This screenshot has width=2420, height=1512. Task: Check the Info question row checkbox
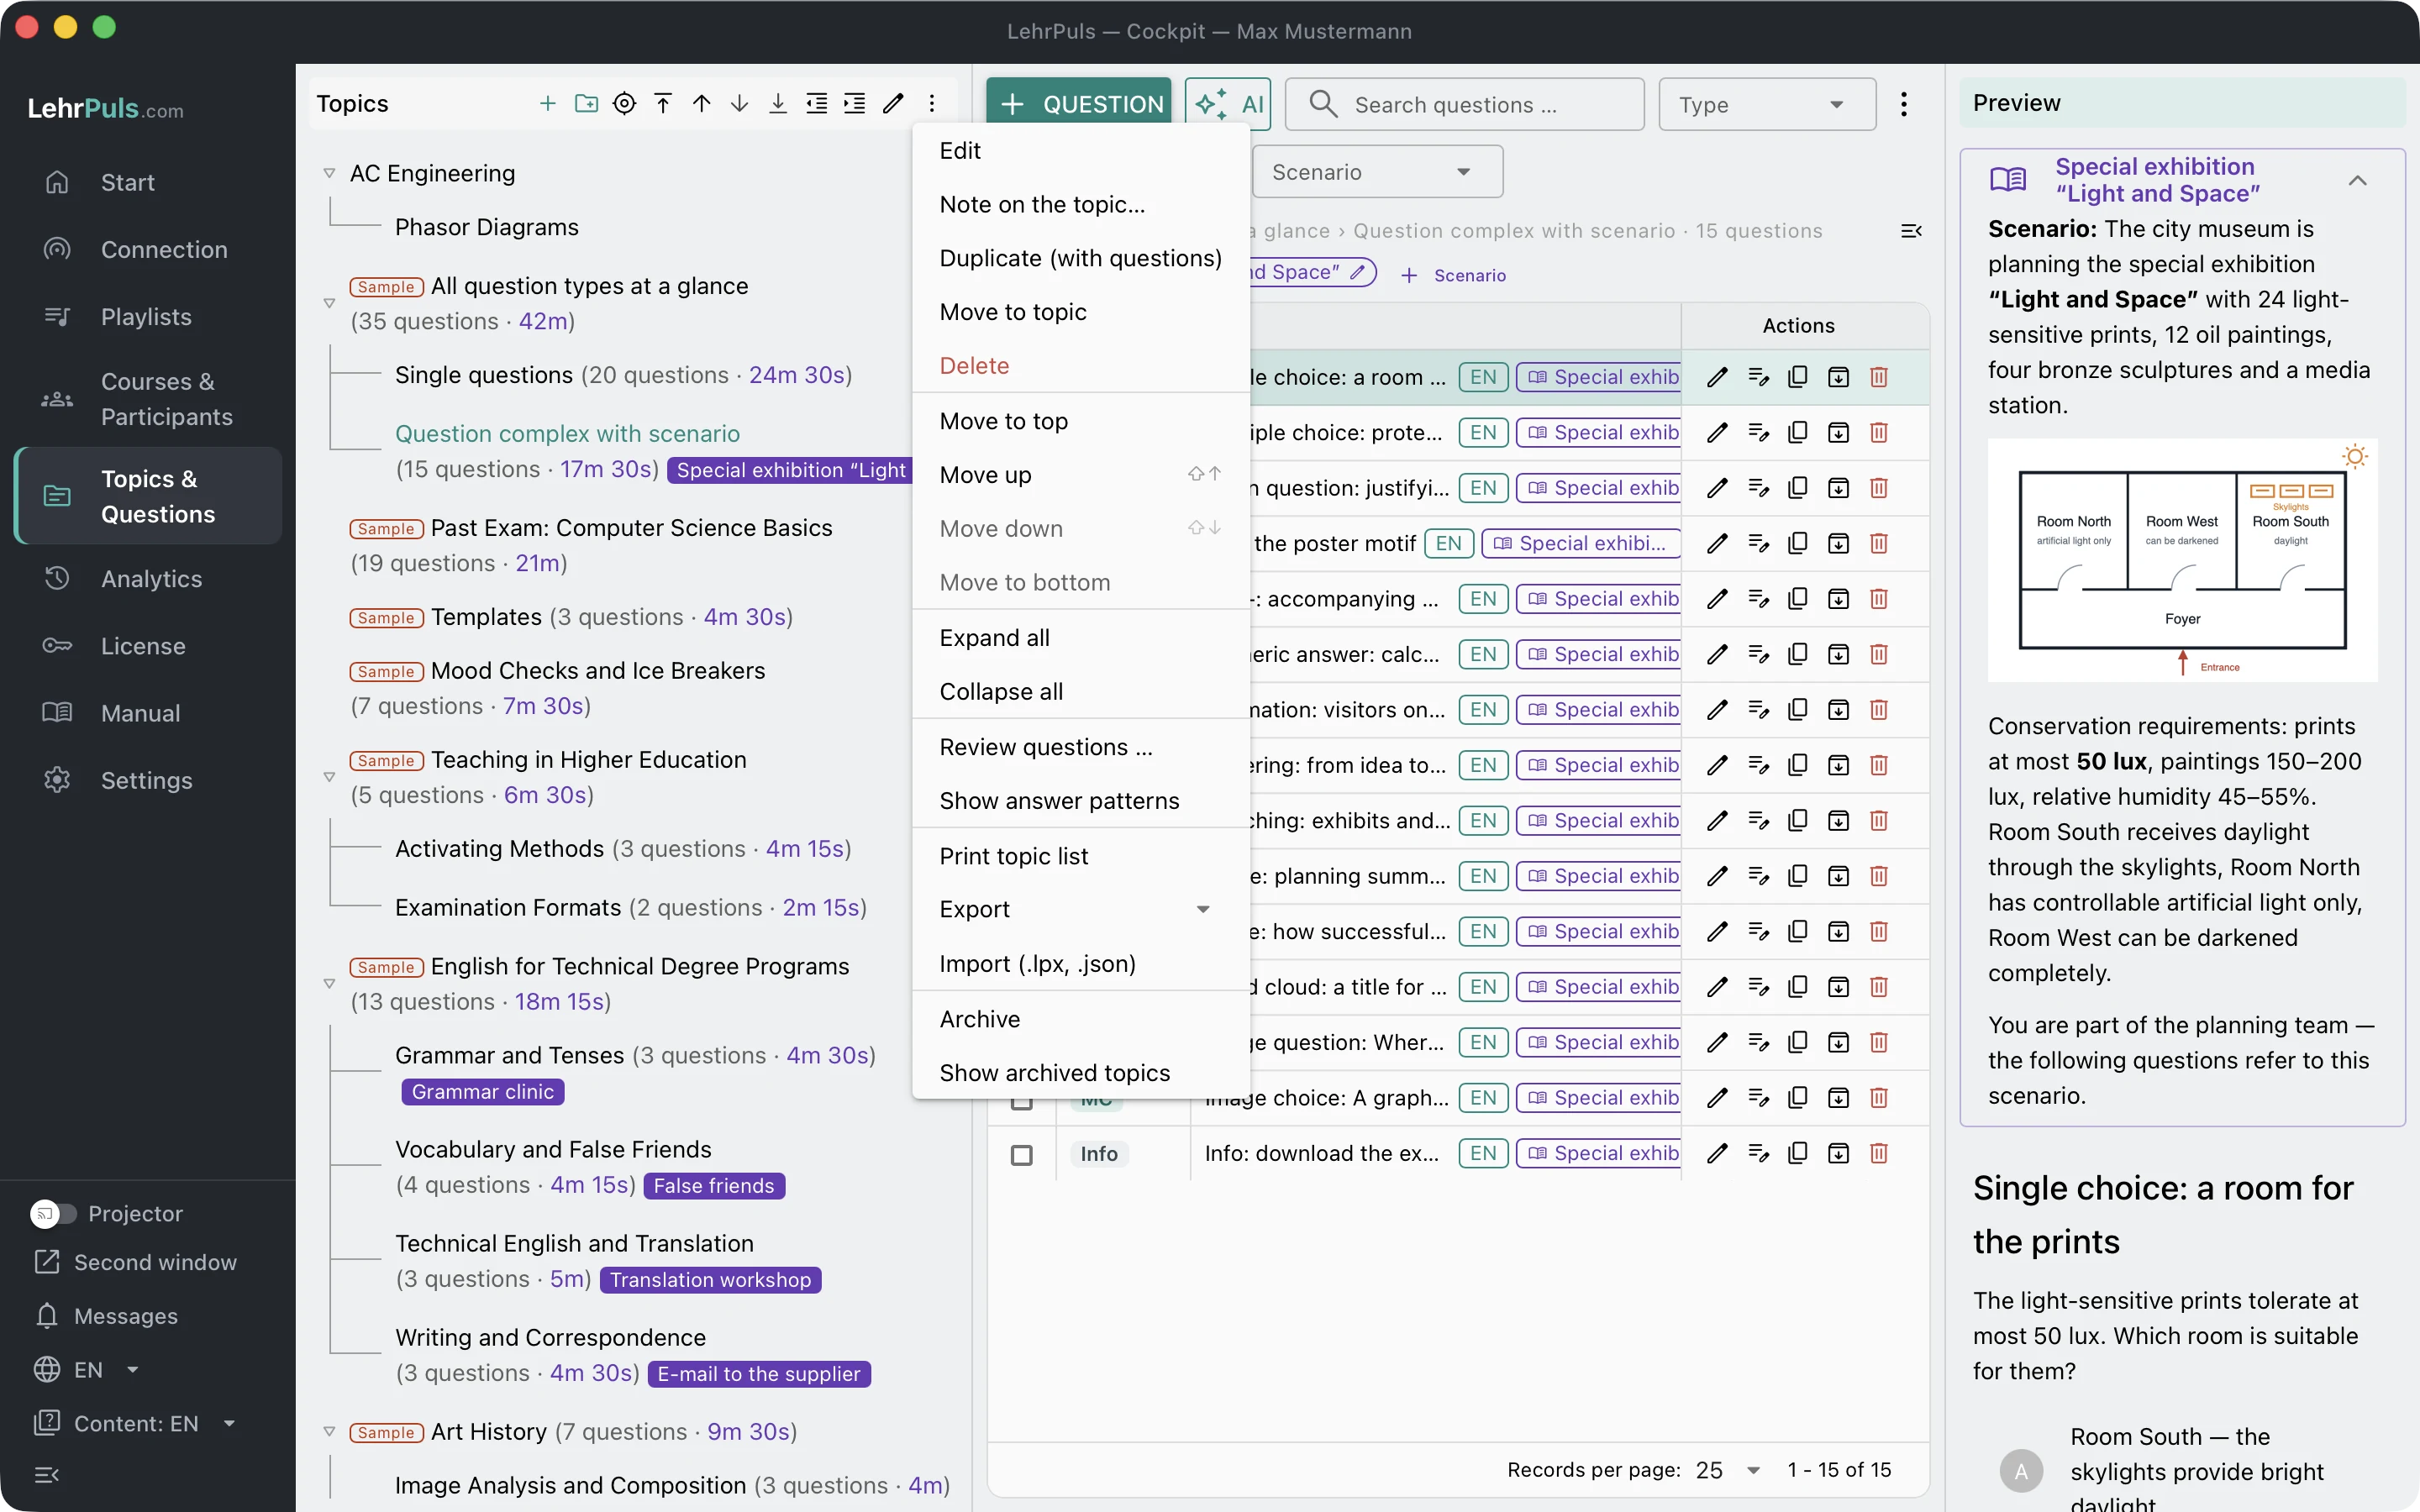tap(1021, 1154)
